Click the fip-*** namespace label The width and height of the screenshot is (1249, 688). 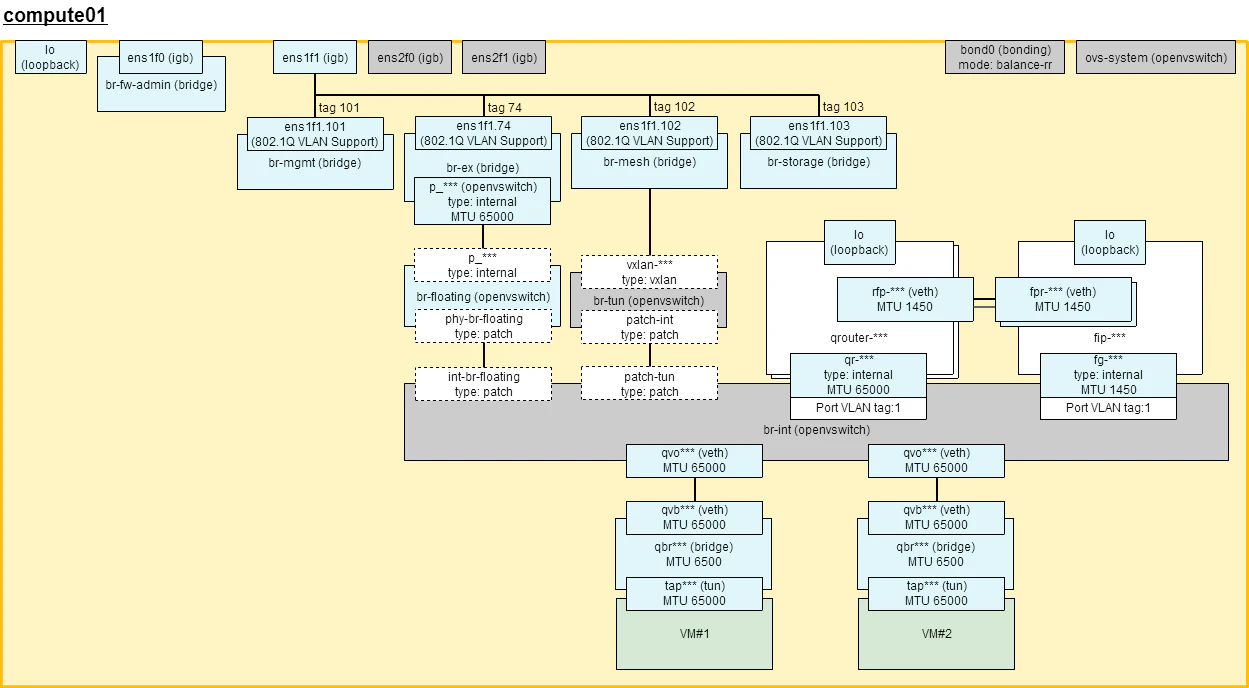(1110, 337)
